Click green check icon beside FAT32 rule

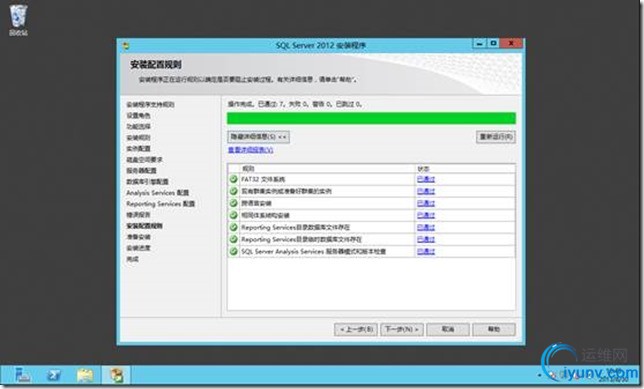pyautogui.click(x=233, y=180)
